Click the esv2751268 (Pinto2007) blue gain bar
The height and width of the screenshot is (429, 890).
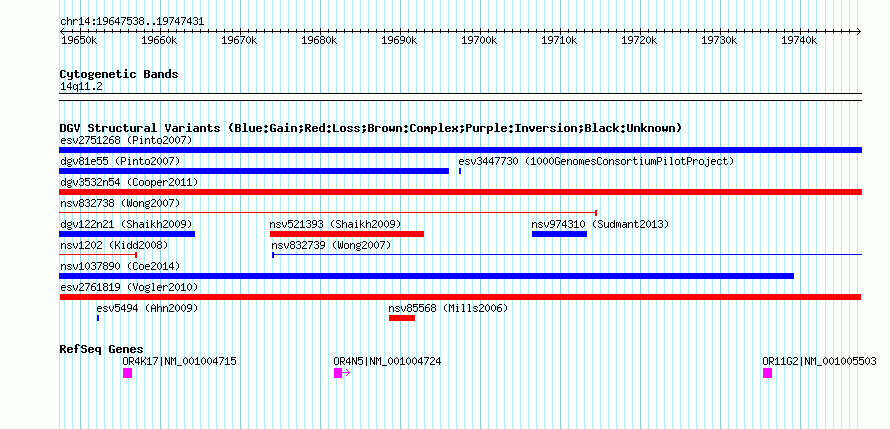tap(460, 150)
